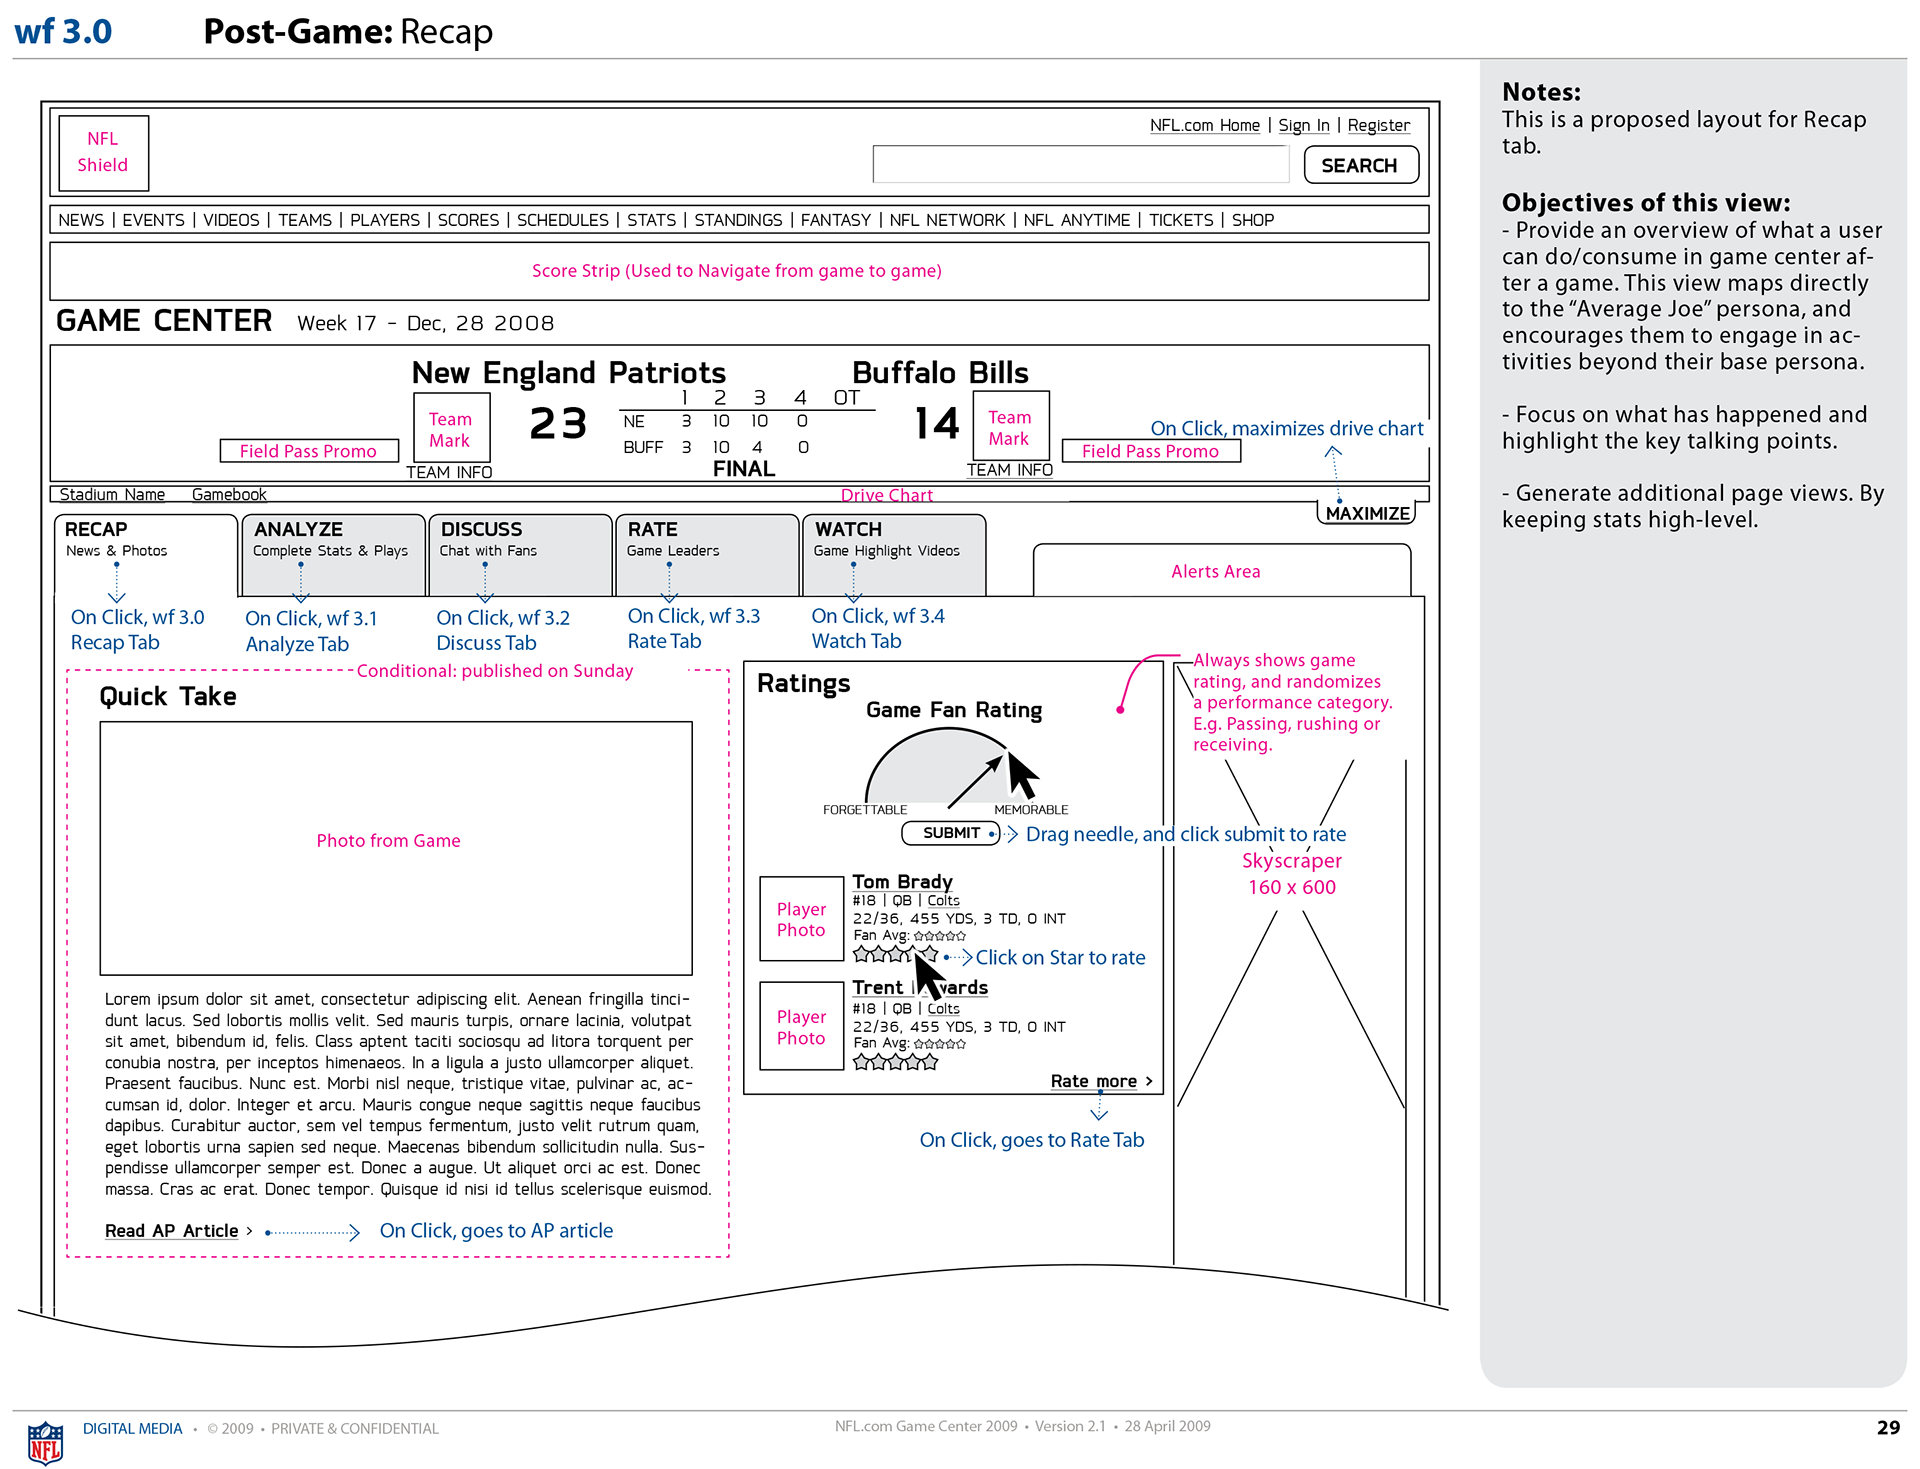1920x1469 pixels.
Task: Open PLAYERS in the navigation bar
Action: point(385,220)
